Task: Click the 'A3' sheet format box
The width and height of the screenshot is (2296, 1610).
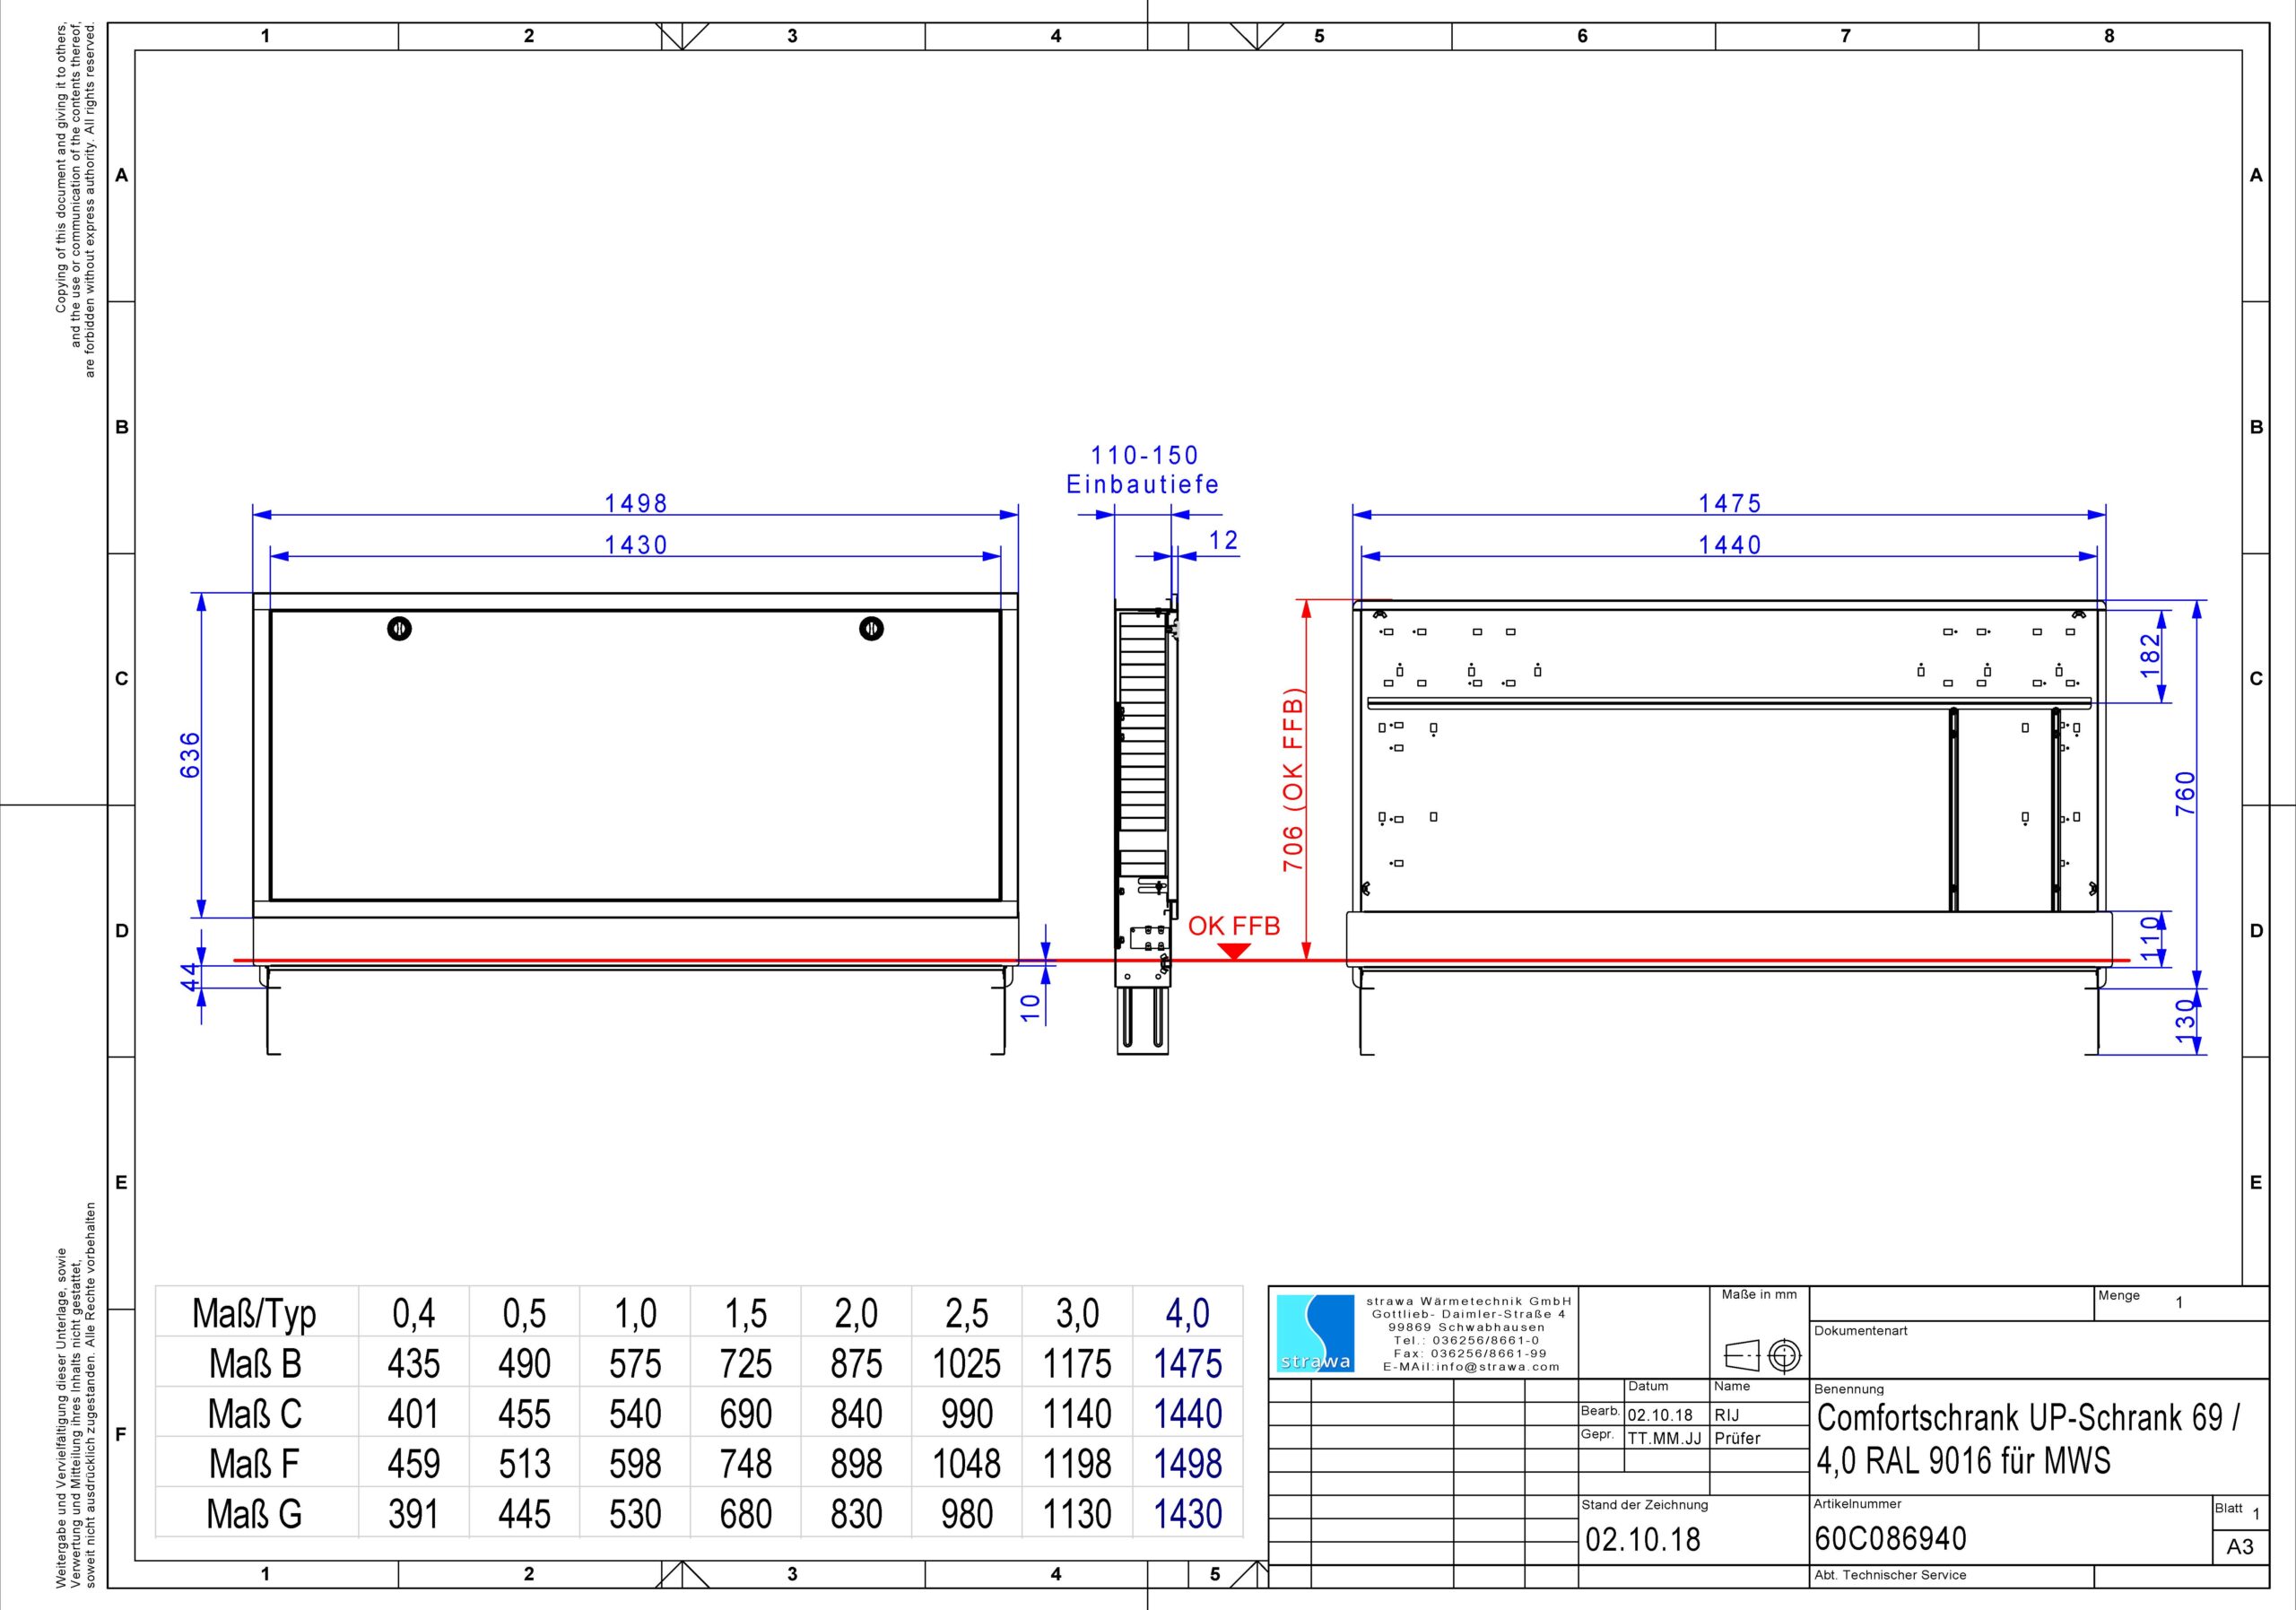Action: [2240, 1547]
